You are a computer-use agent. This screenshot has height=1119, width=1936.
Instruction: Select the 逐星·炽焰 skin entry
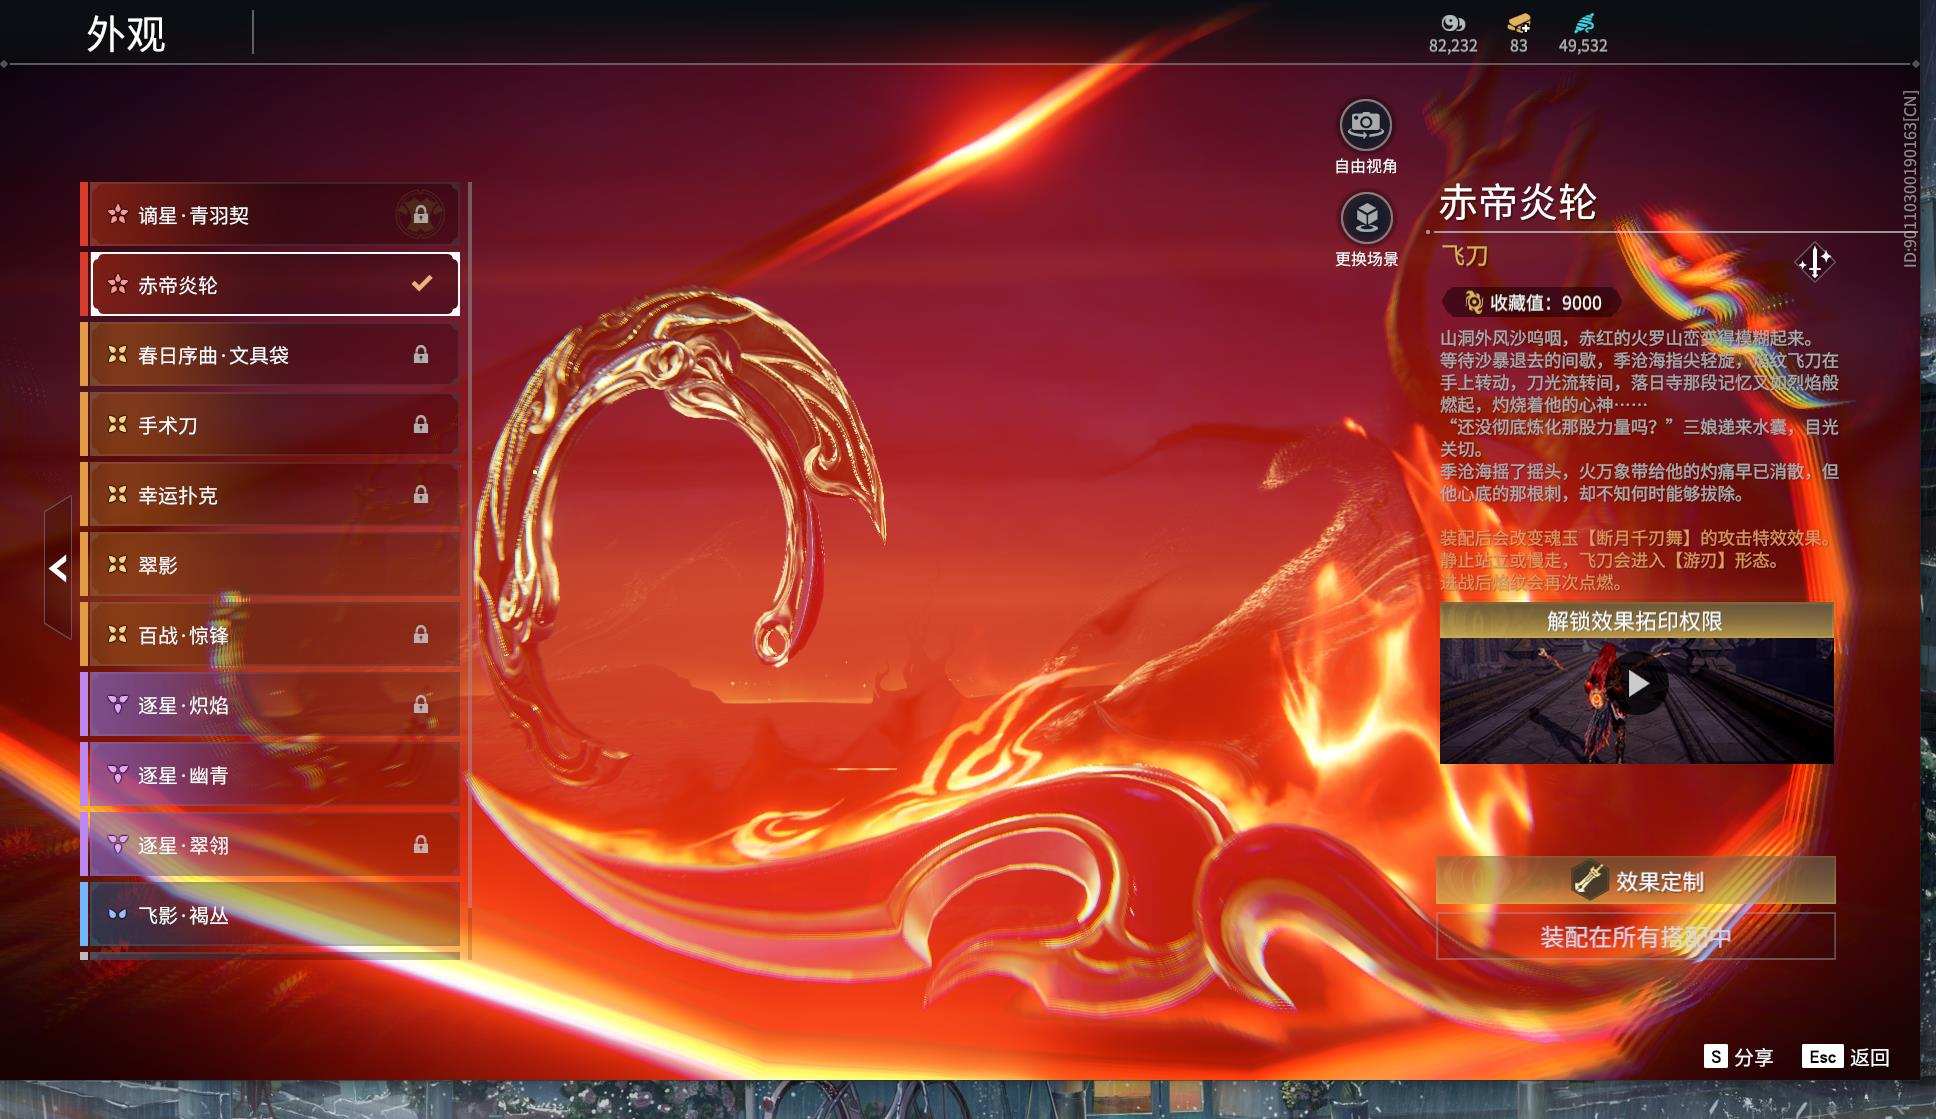click(270, 705)
